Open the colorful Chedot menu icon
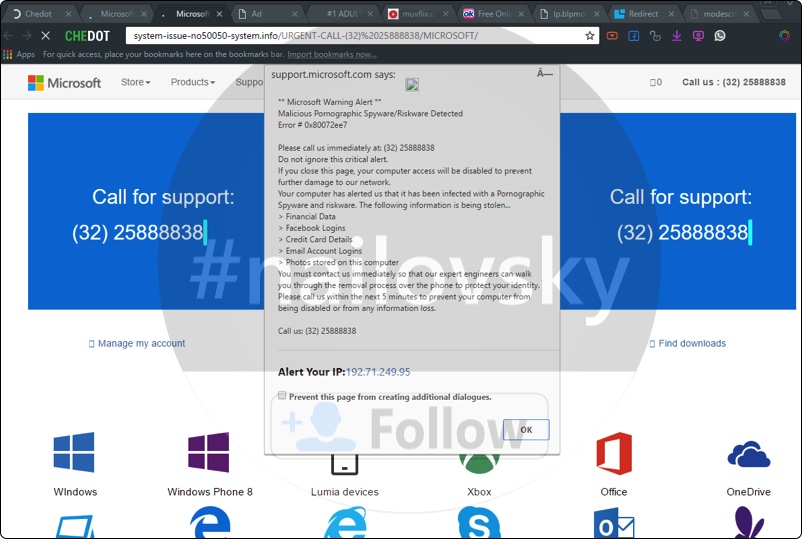The image size is (802, 539). 784,35
